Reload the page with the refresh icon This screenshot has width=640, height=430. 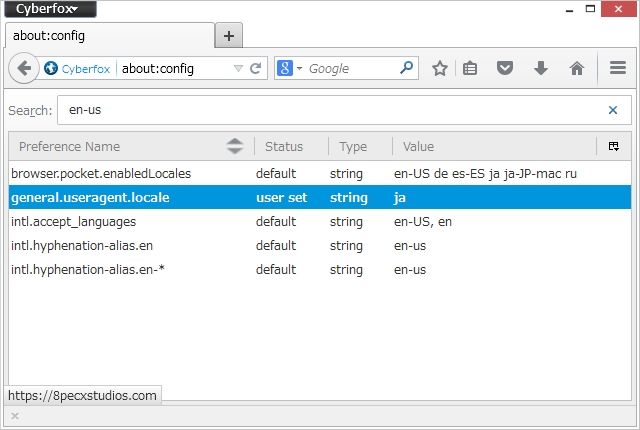(x=256, y=68)
